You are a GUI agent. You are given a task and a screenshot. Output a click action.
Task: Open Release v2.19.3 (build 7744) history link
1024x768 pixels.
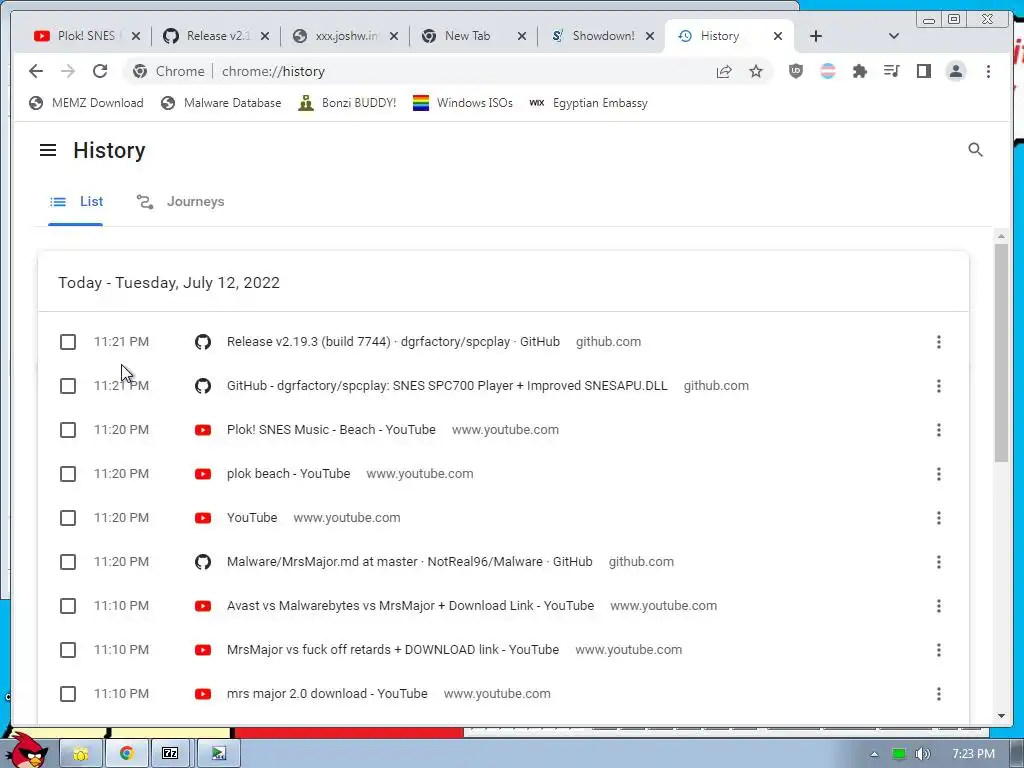coord(393,342)
